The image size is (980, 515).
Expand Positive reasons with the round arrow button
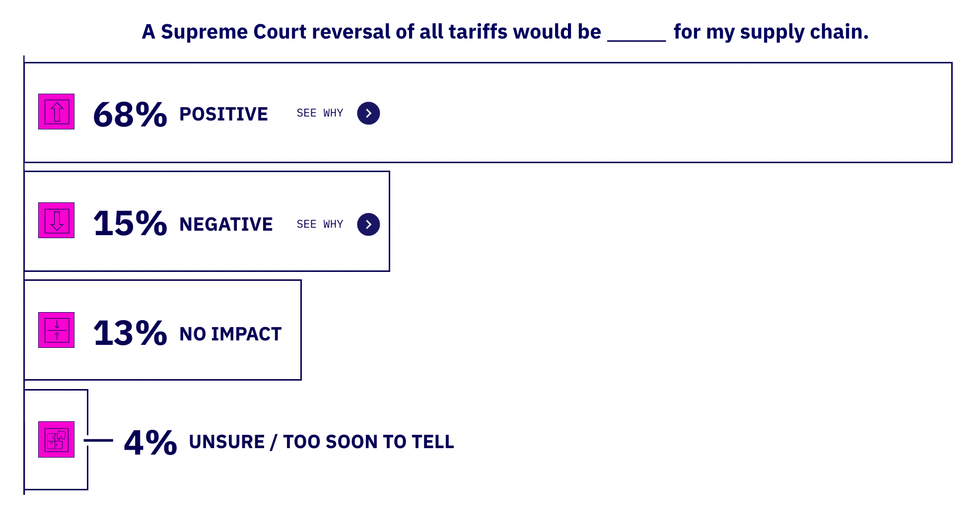tap(368, 113)
